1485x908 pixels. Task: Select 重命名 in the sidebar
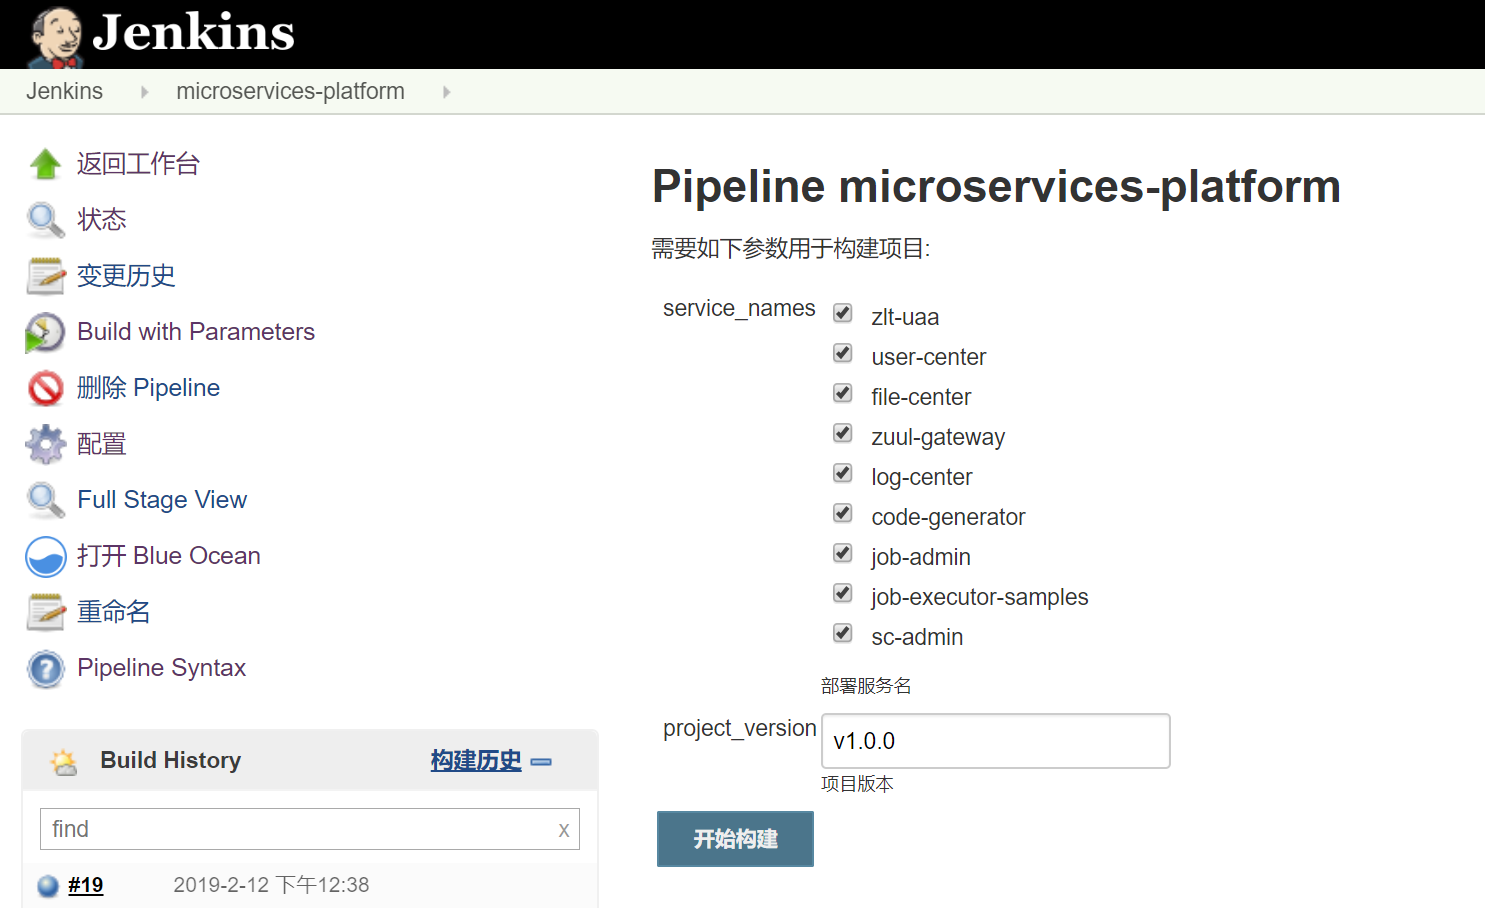[114, 612]
